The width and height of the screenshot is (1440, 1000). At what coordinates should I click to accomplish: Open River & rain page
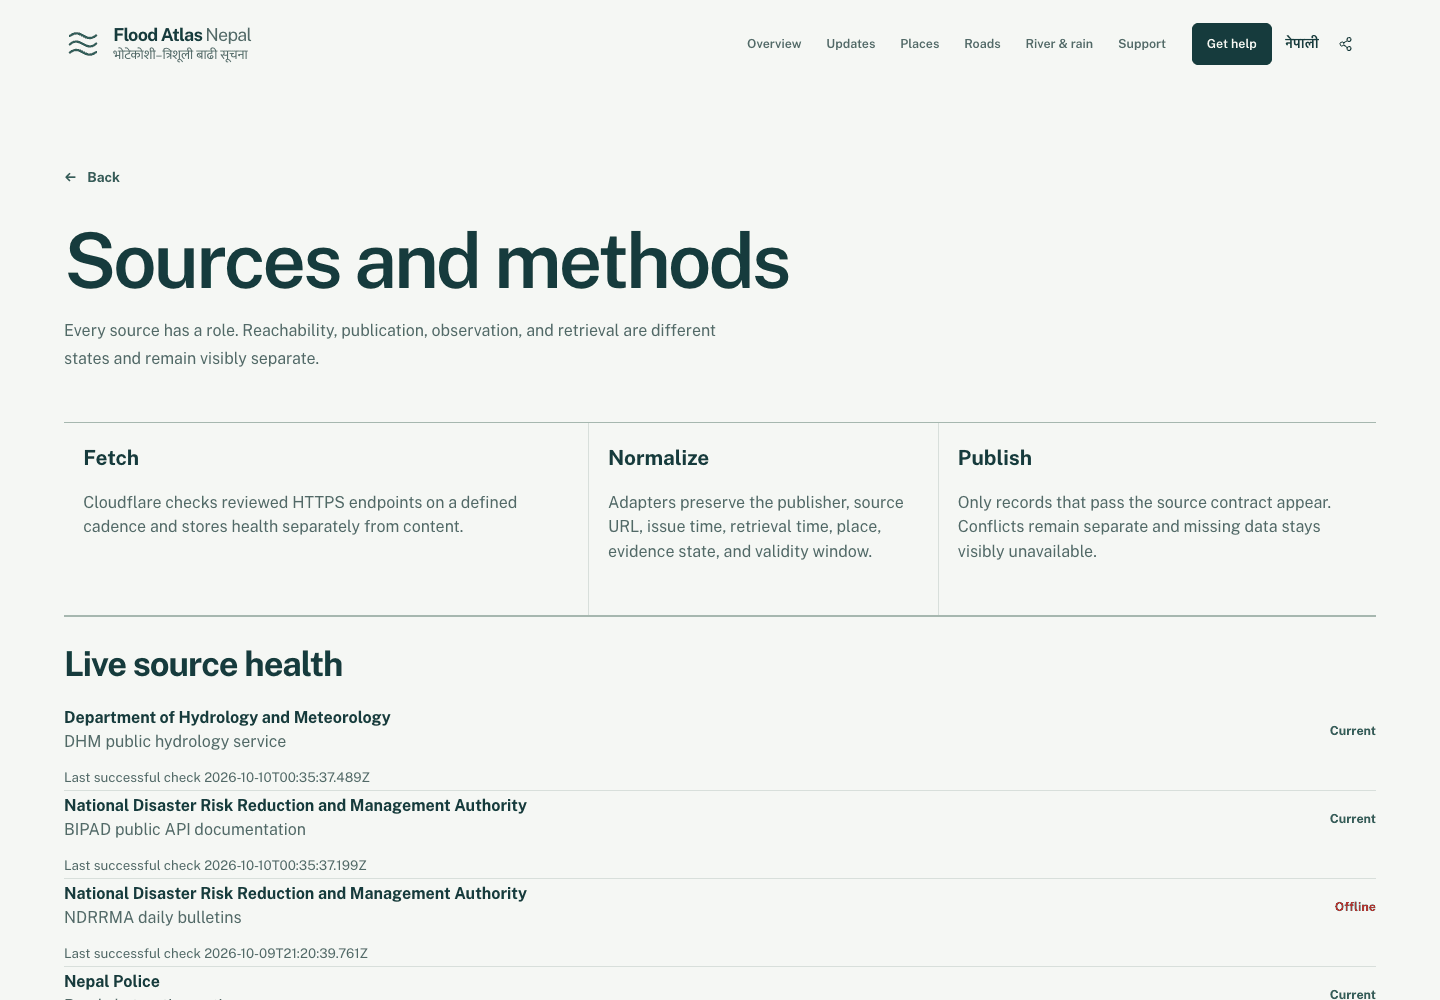pos(1059,44)
